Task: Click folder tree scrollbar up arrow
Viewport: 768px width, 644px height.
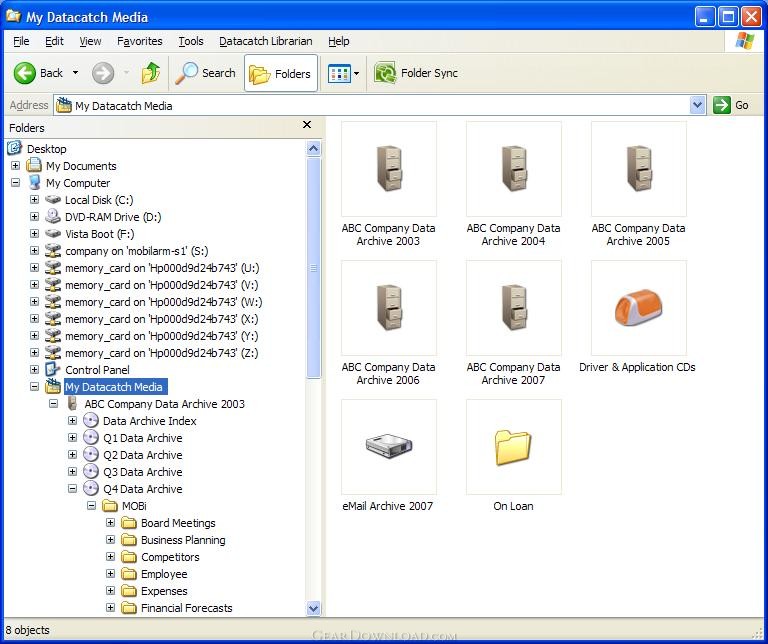Action: 313,148
